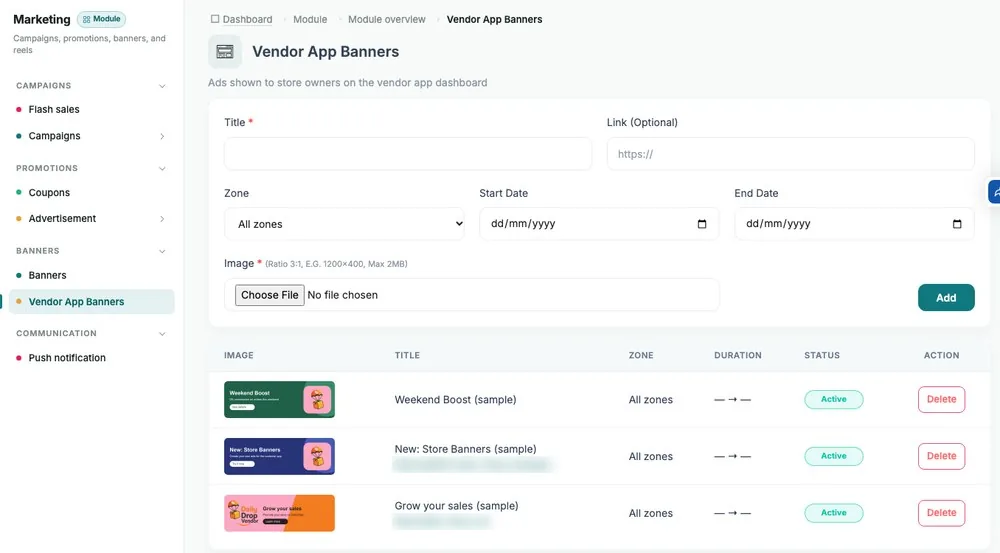Delete the Weekend Boost (sample) banner
This screenshot has width=1000, height=553.
[941, 399]
